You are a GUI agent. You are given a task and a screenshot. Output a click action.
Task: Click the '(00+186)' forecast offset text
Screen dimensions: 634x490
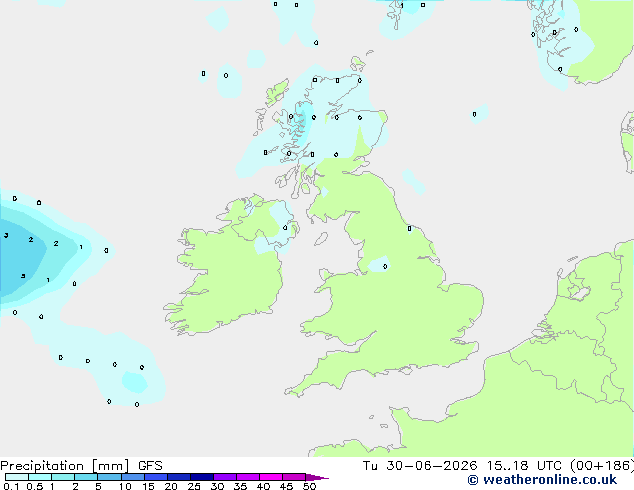(x=602, y=466)
